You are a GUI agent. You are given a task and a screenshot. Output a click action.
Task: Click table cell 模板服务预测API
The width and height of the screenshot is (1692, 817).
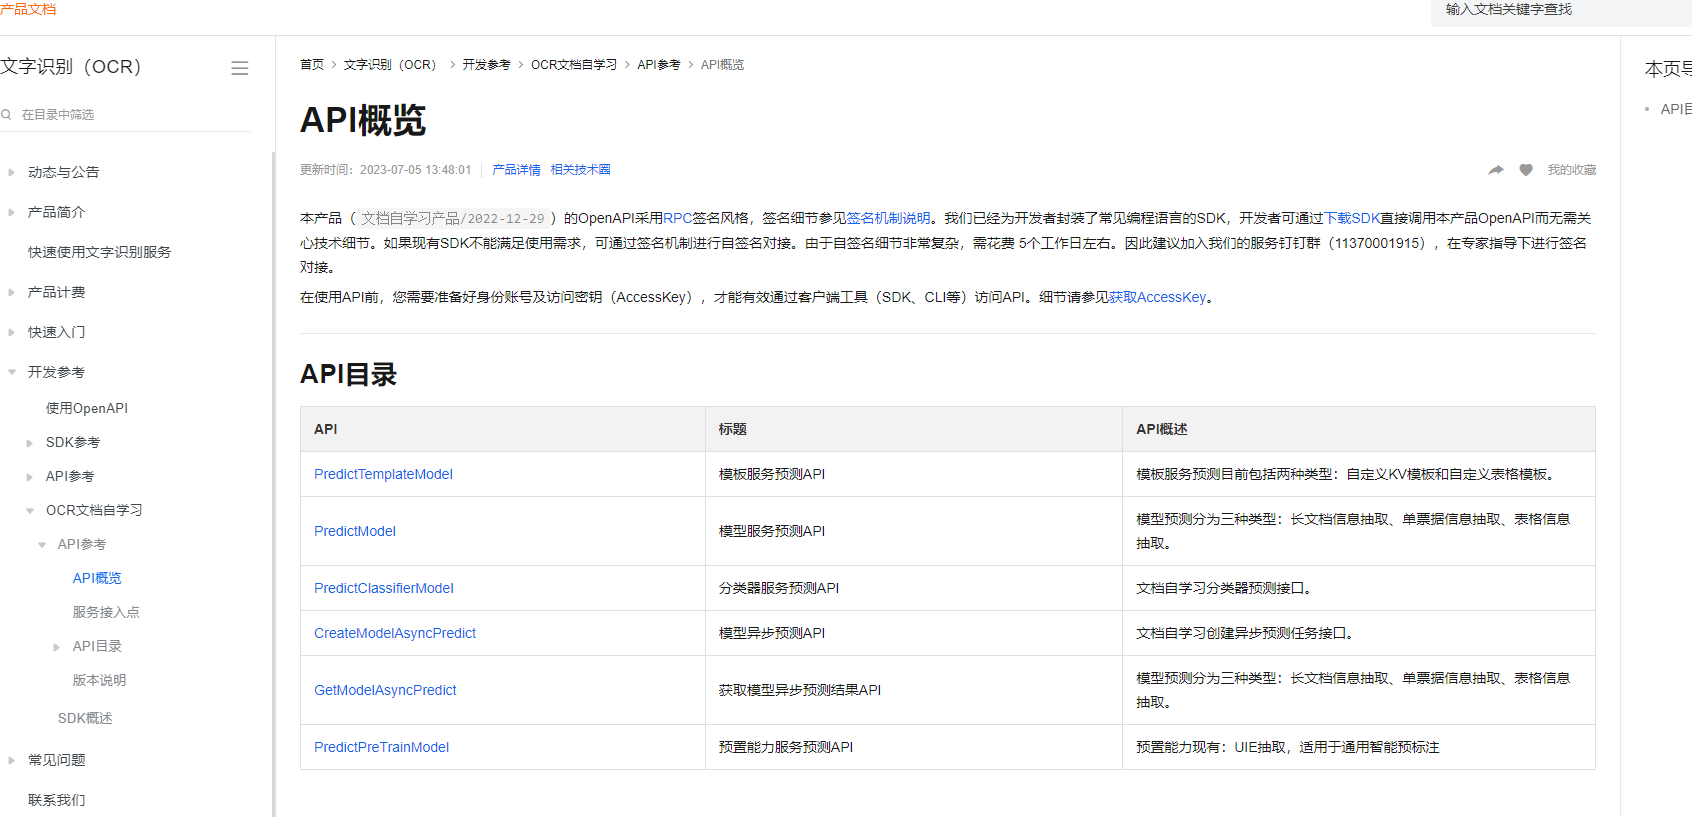pos(914,474)
